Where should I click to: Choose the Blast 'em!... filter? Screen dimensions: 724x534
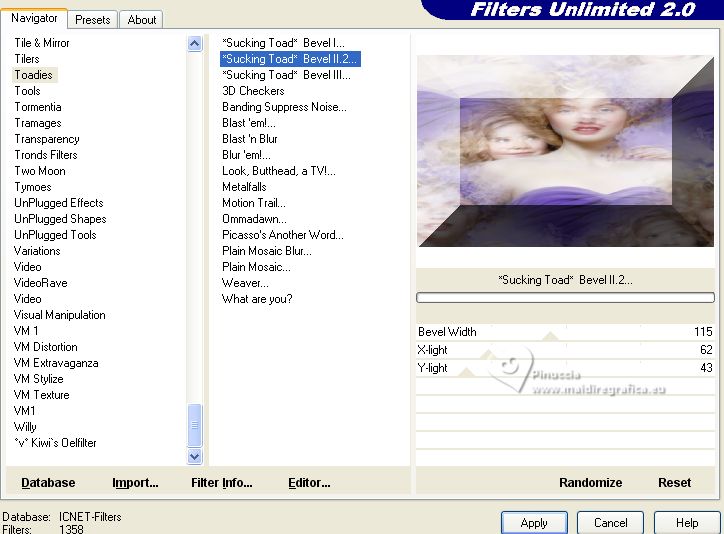point(248,123)
